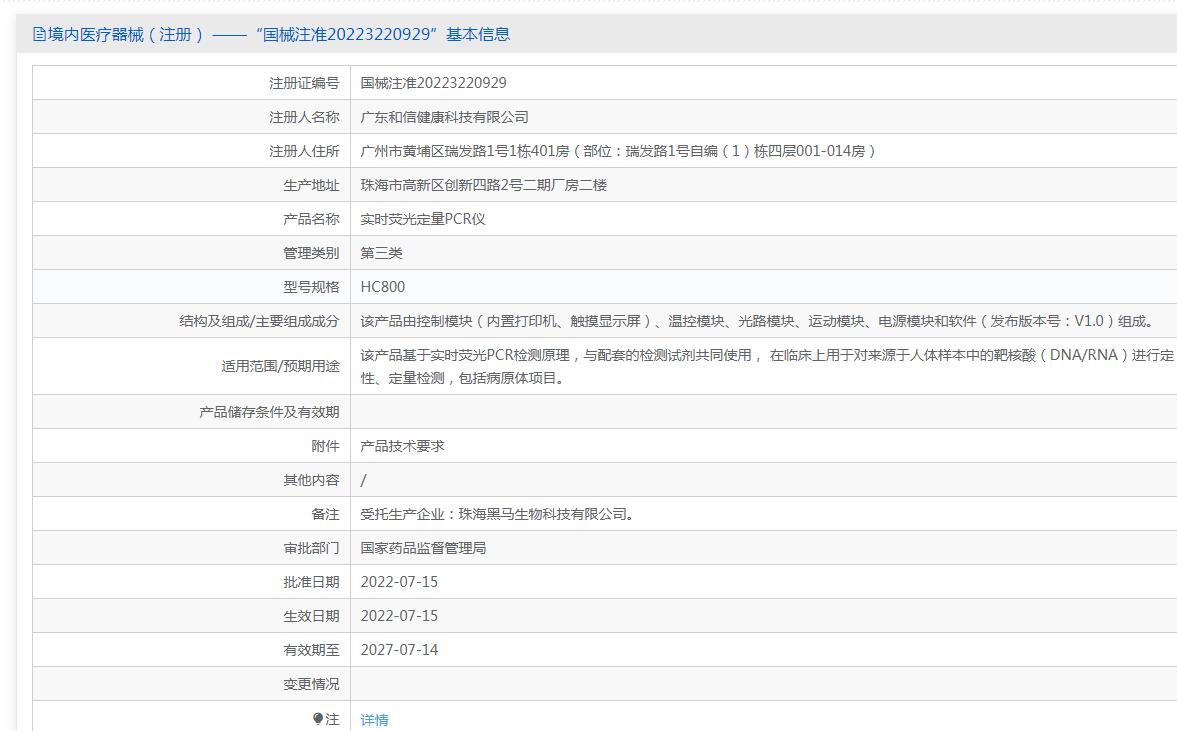Select the product name 实时荧光定量PCR仪
Screen dimensions: 1177x731
coord(423,219)
